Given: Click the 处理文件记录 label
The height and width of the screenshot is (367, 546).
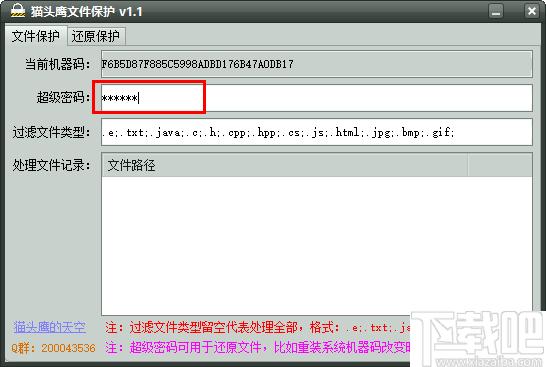Looking at the screenshot, I should coord(52,165).
